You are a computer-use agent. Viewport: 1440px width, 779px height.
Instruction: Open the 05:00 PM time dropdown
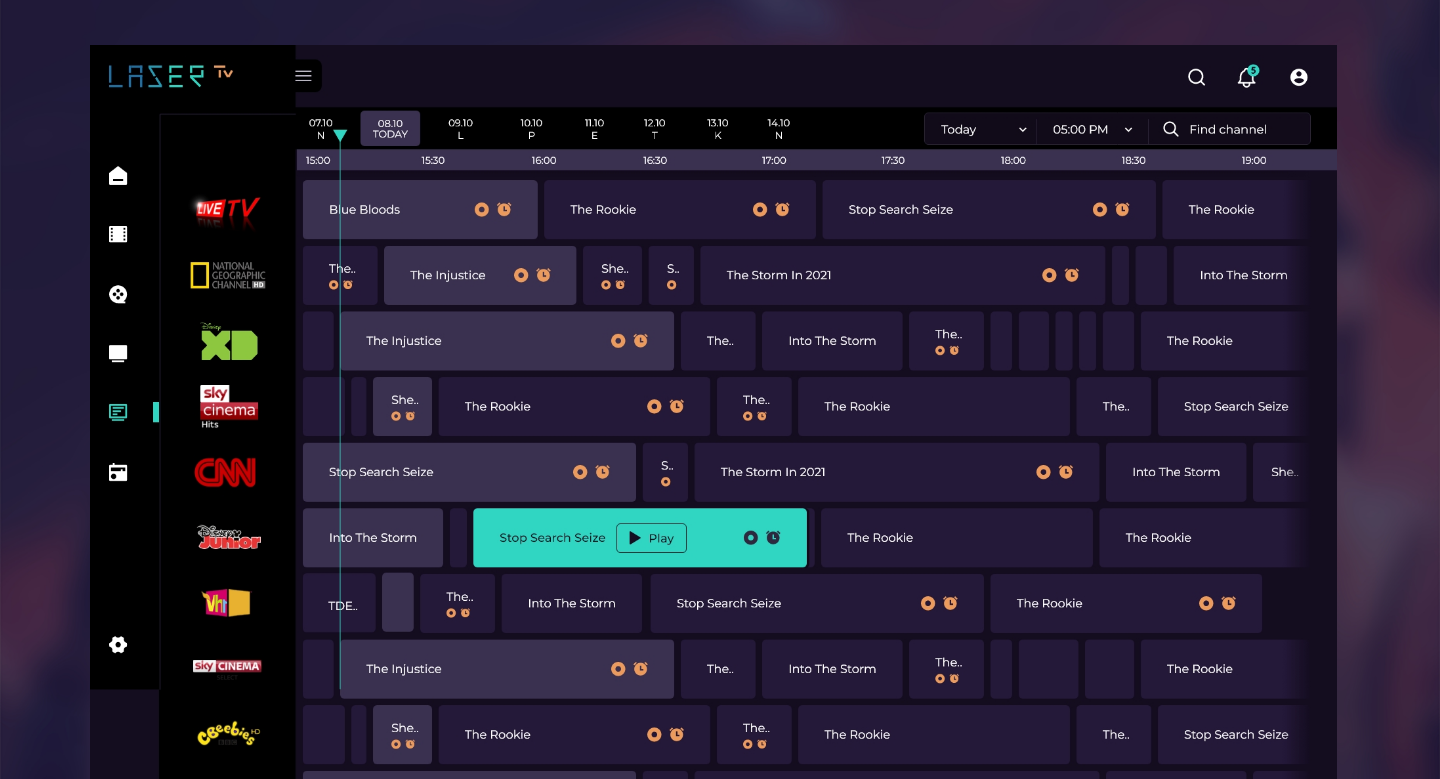click(x=1093, y=129)
